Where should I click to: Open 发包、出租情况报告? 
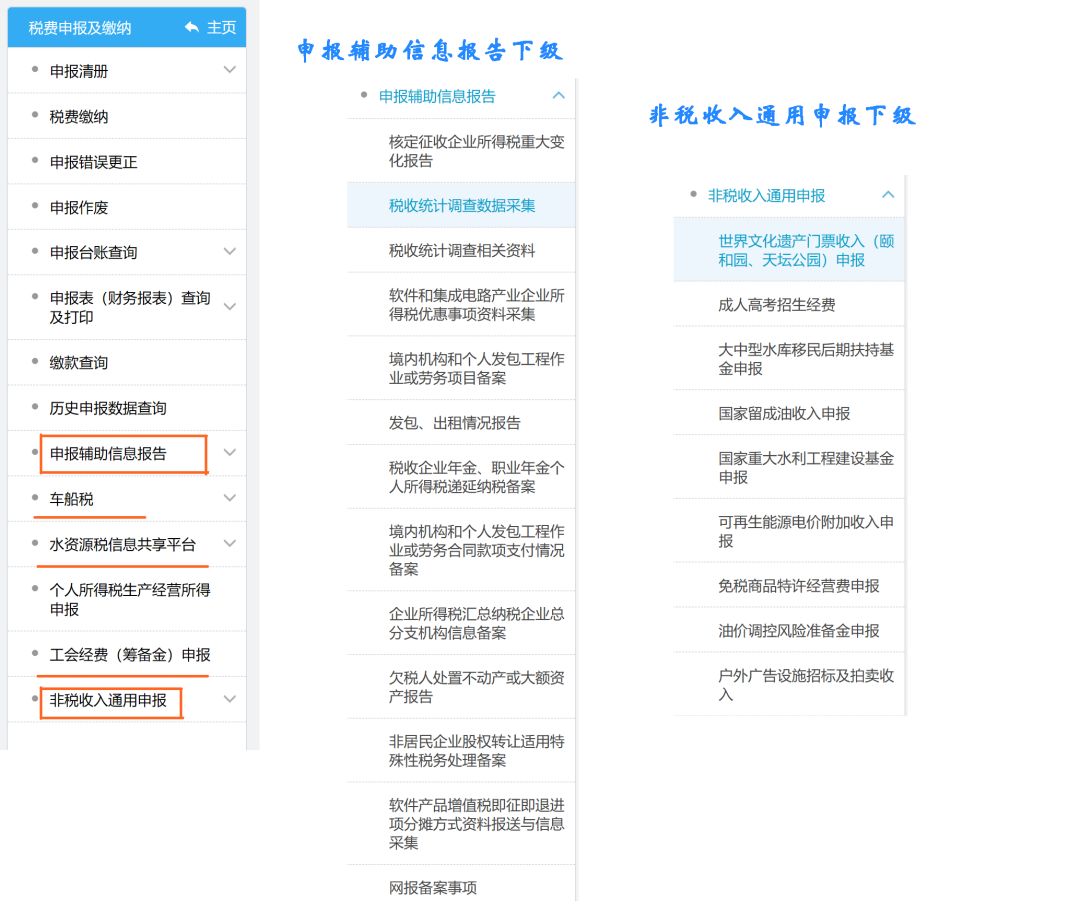454,423
